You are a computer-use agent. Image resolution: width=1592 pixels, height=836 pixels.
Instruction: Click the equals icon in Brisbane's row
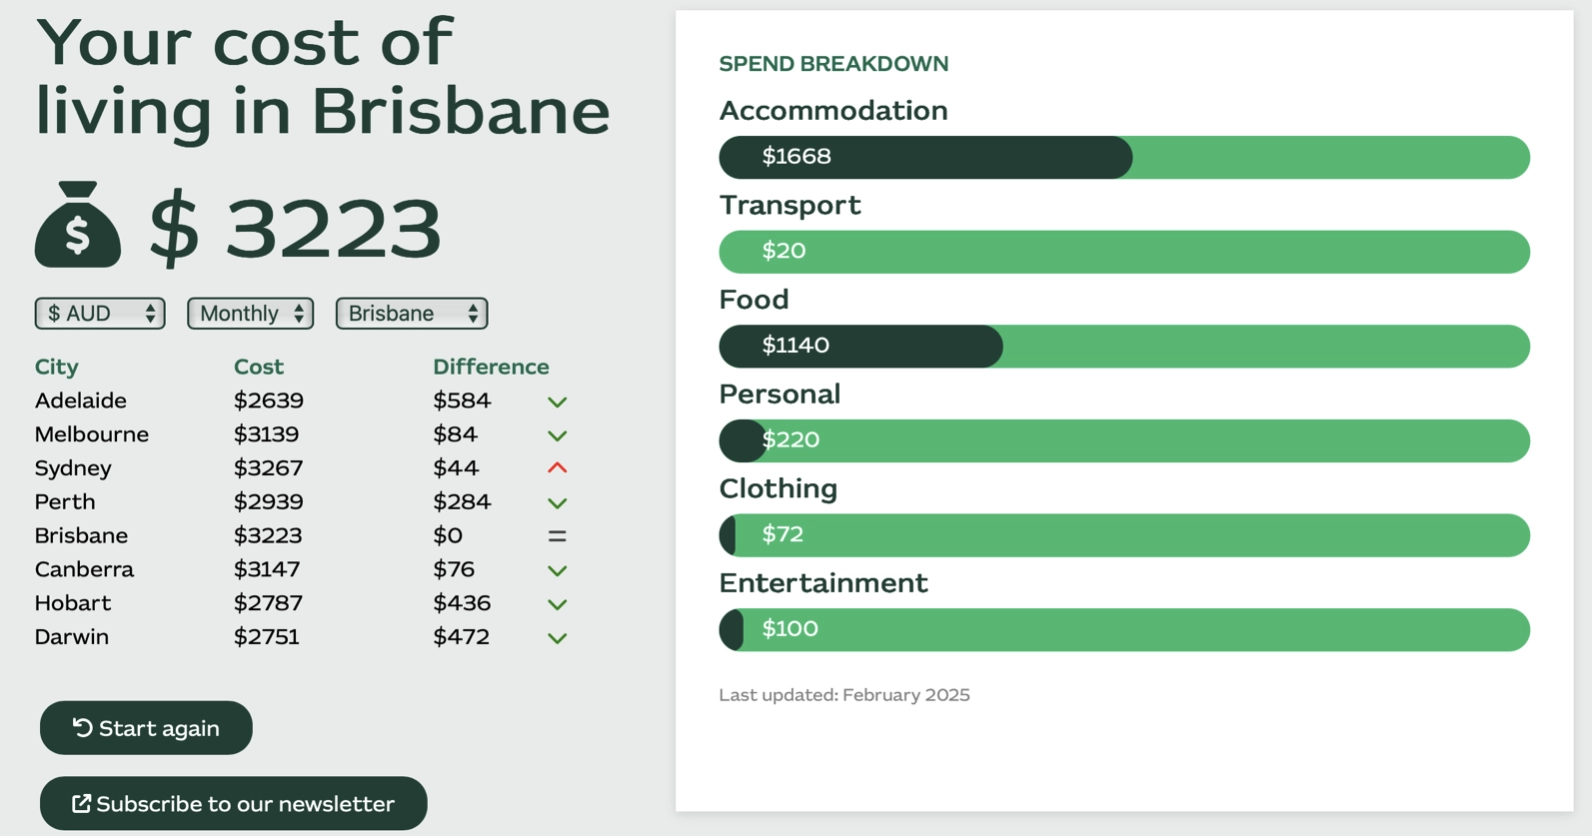tap(557, 536)
